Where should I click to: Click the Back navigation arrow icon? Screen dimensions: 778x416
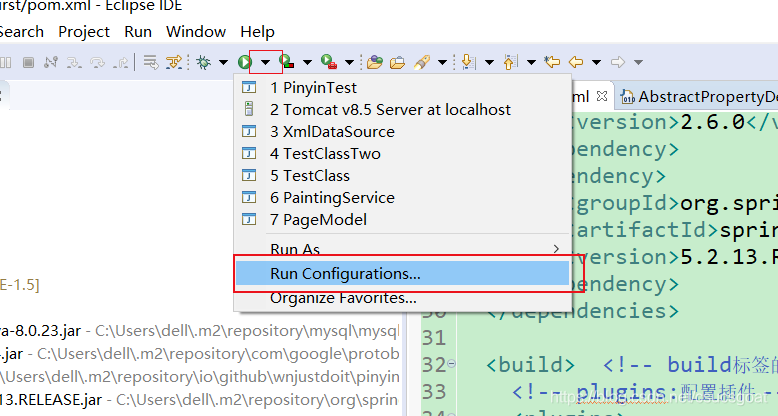point(576,62)
